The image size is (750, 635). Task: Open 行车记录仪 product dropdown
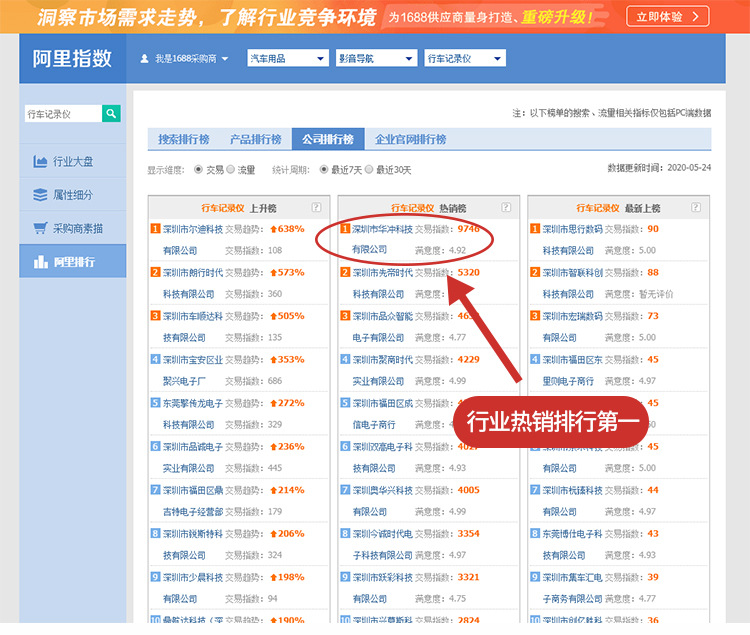click(x=465, y=58)
